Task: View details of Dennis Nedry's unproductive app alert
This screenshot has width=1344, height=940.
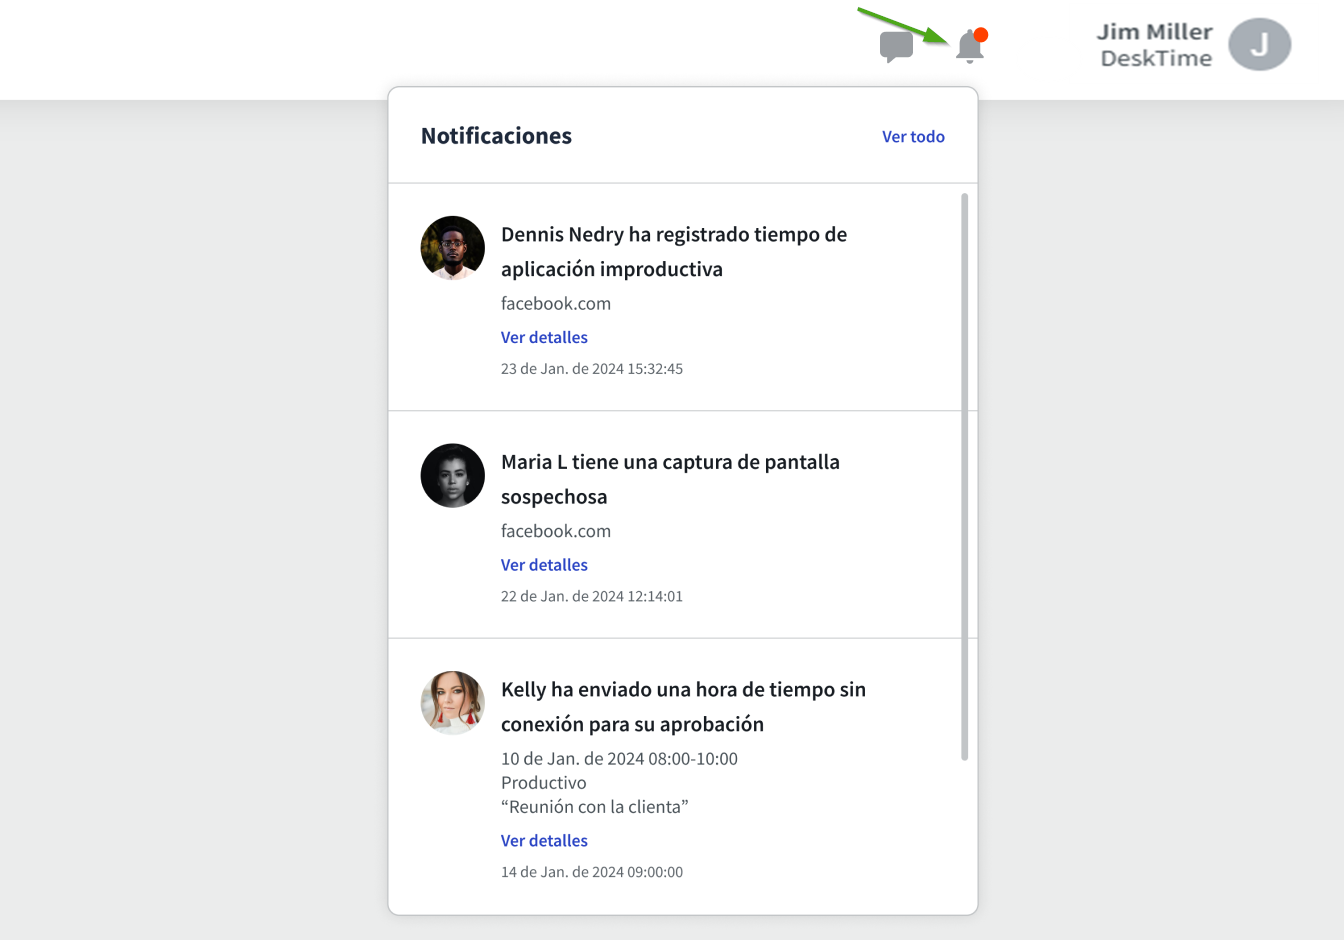Action: 544,338
